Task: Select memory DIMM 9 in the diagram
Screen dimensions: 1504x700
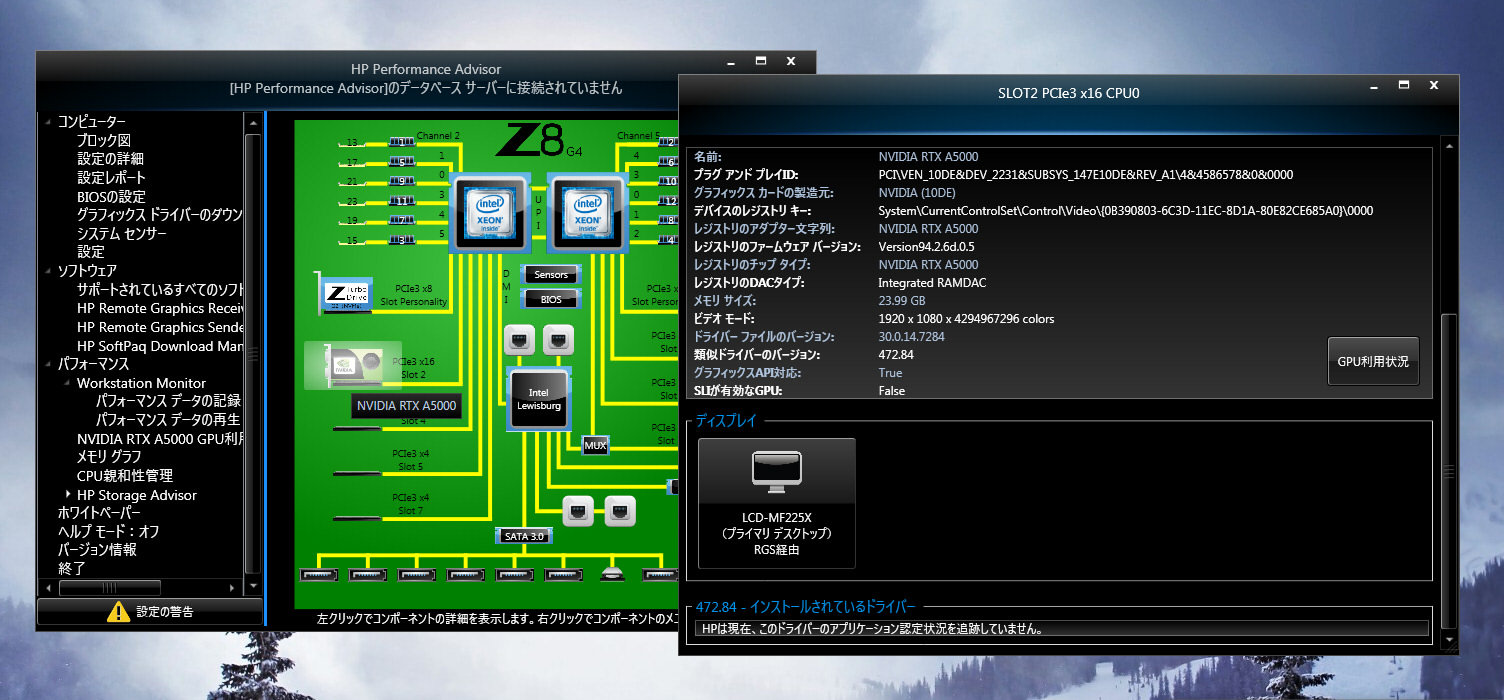Action: click(x=400, y=182)
